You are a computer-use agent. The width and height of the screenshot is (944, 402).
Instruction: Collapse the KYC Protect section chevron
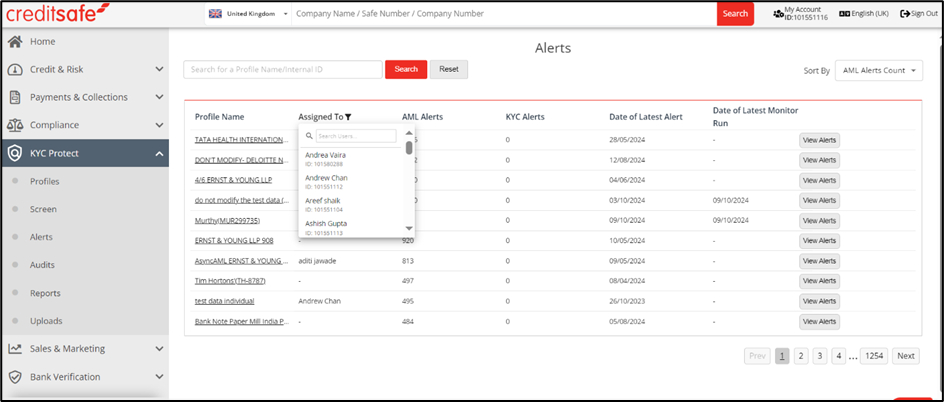pos(159,153)
